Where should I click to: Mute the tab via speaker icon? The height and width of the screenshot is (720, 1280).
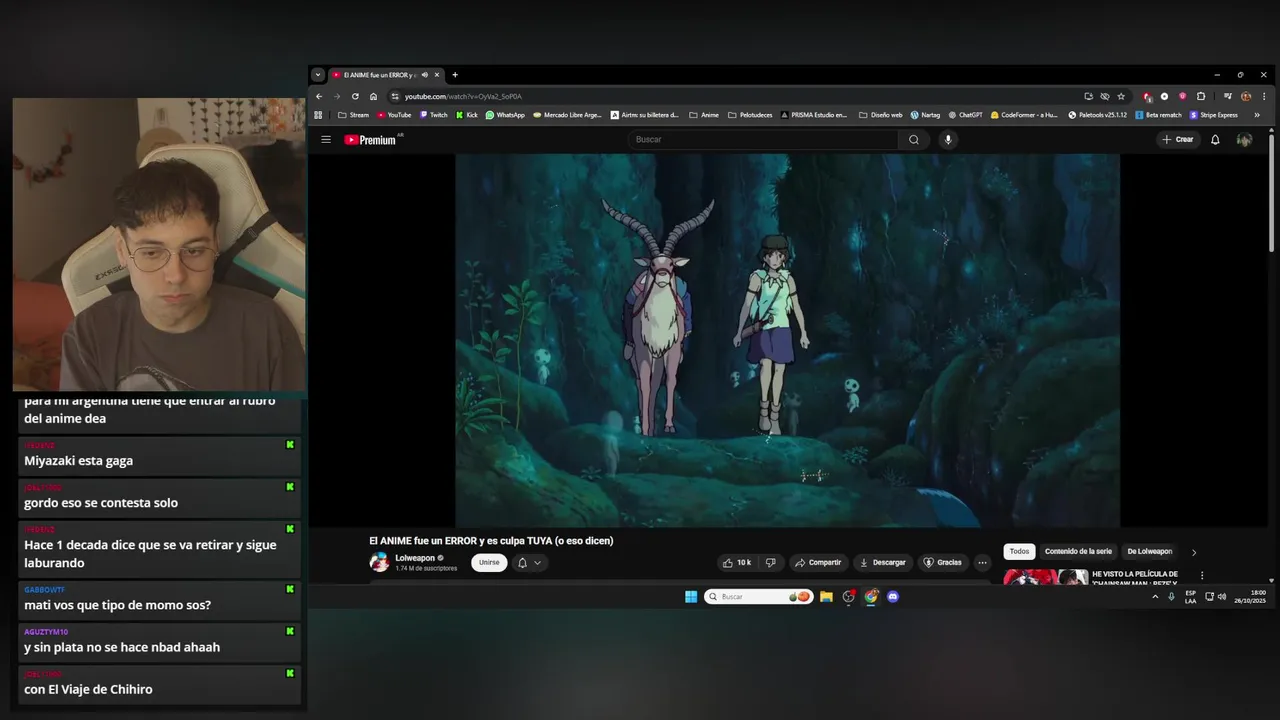tap(424, 75)
